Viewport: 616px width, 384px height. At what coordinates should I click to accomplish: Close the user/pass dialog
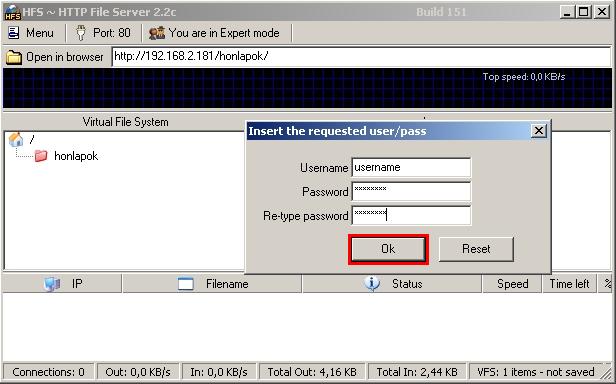pyautogui.click(x=539, y=131)
